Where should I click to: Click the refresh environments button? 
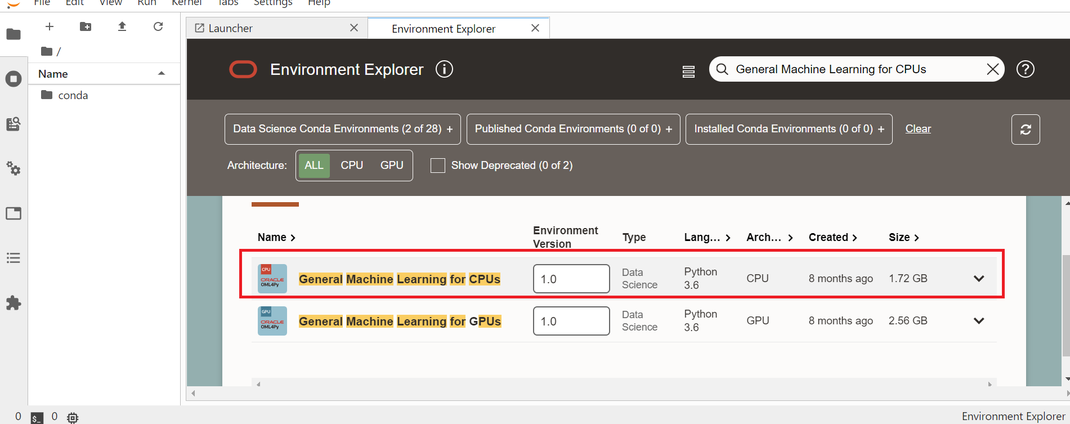pyautogui.click(x=1026, y=130)
